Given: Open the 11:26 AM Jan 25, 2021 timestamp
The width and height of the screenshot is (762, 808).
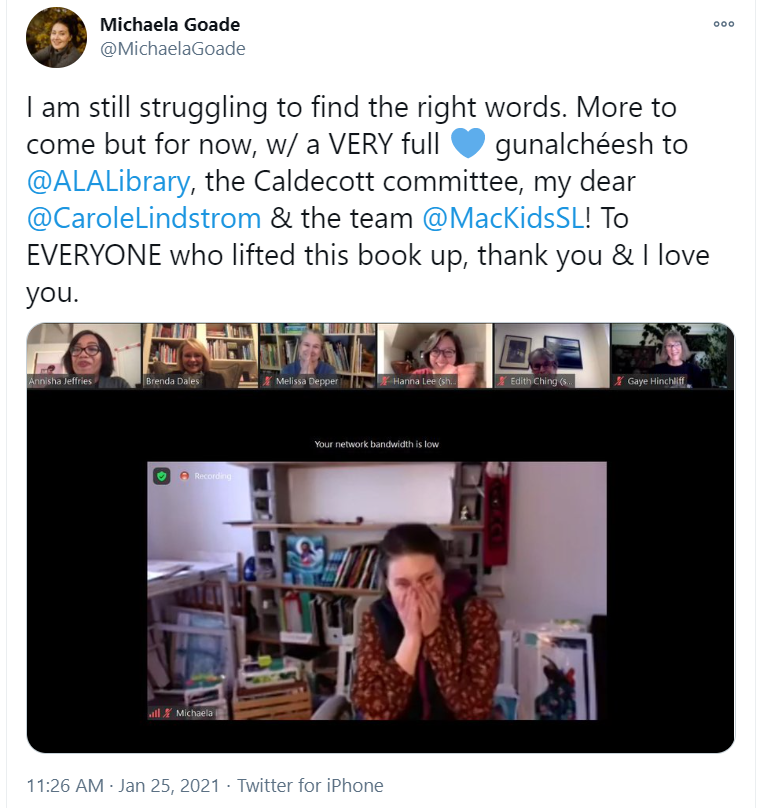Looking at the screenshot, I should pos(123,786).
